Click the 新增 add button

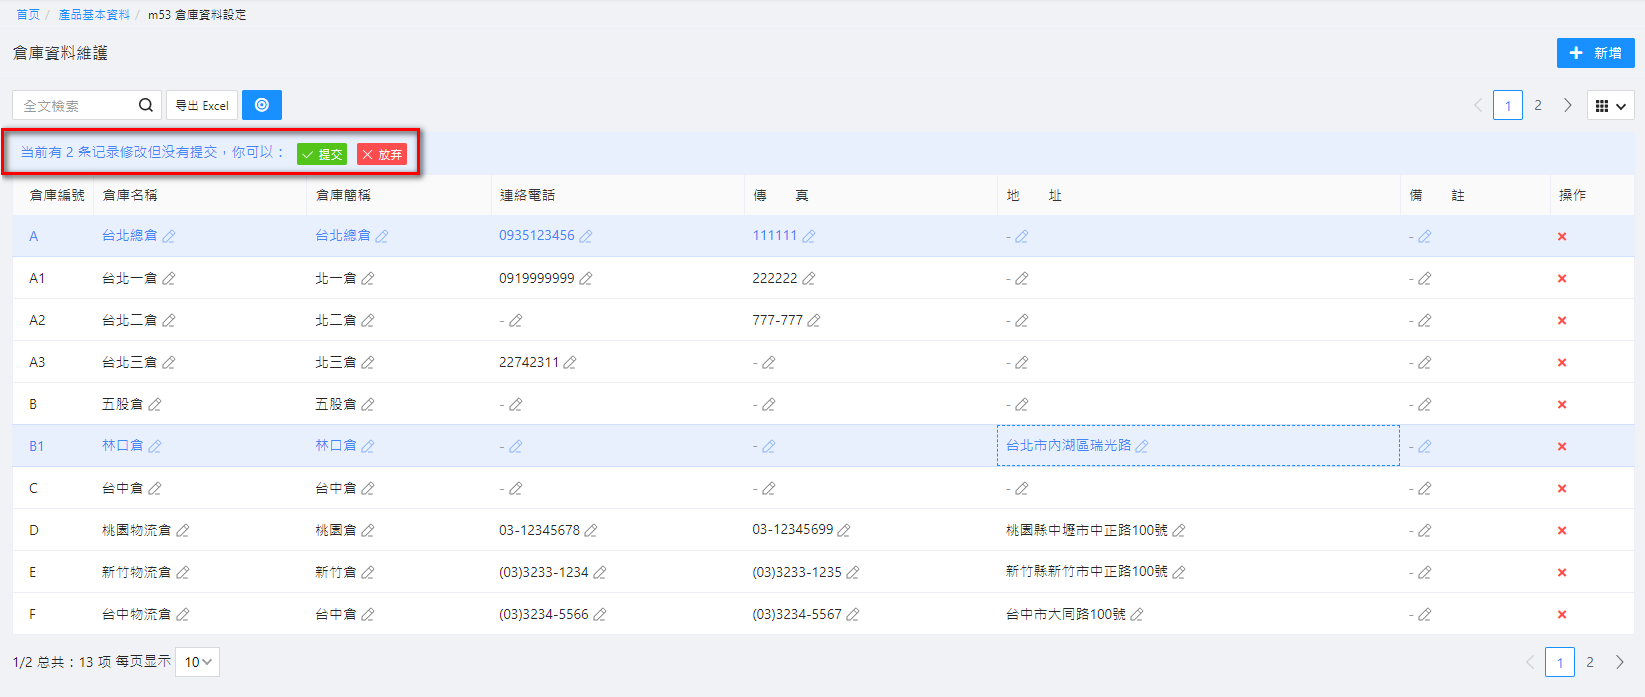coord(1595,53)
